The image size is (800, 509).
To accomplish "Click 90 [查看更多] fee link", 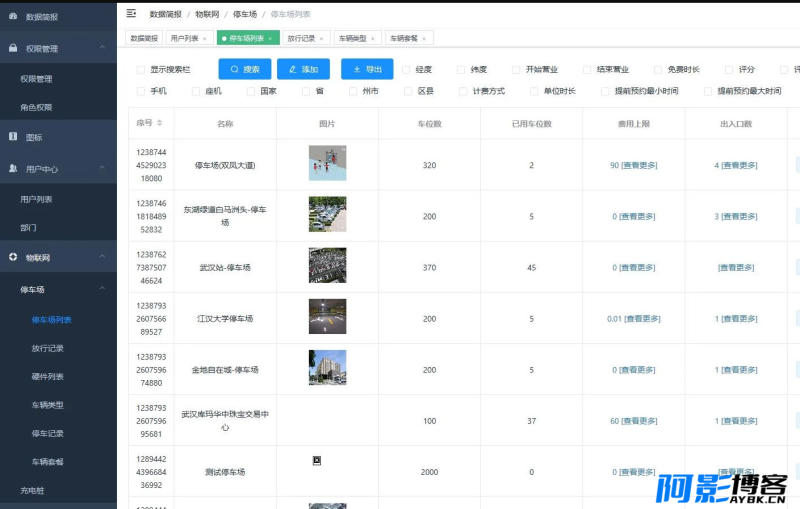I will click(x=634, y=165).
